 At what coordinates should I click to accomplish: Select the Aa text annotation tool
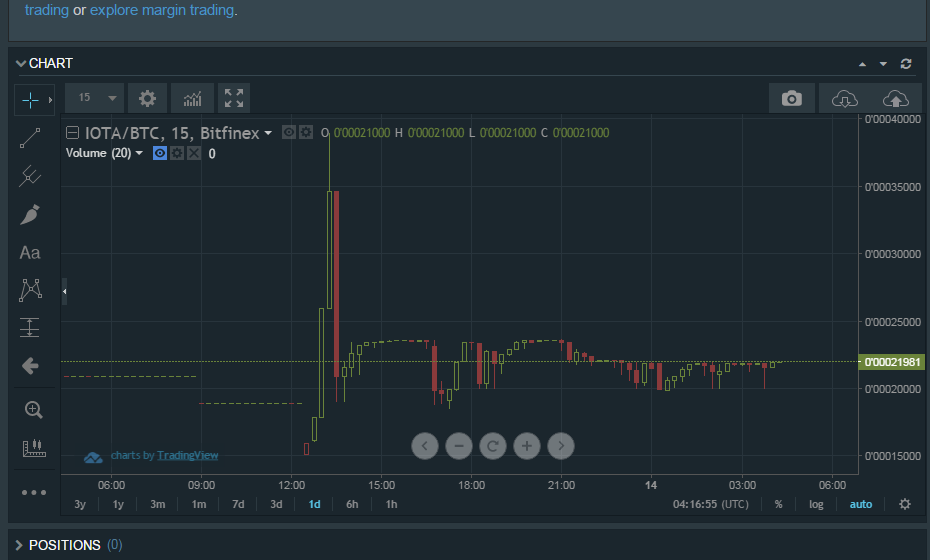(30, 253)
